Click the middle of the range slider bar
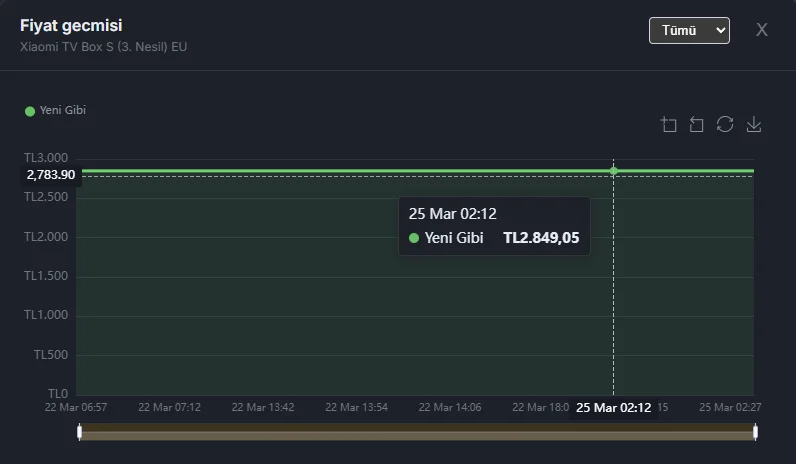The height and width of the screenshot is (464, 796). [x=417, y=432]
